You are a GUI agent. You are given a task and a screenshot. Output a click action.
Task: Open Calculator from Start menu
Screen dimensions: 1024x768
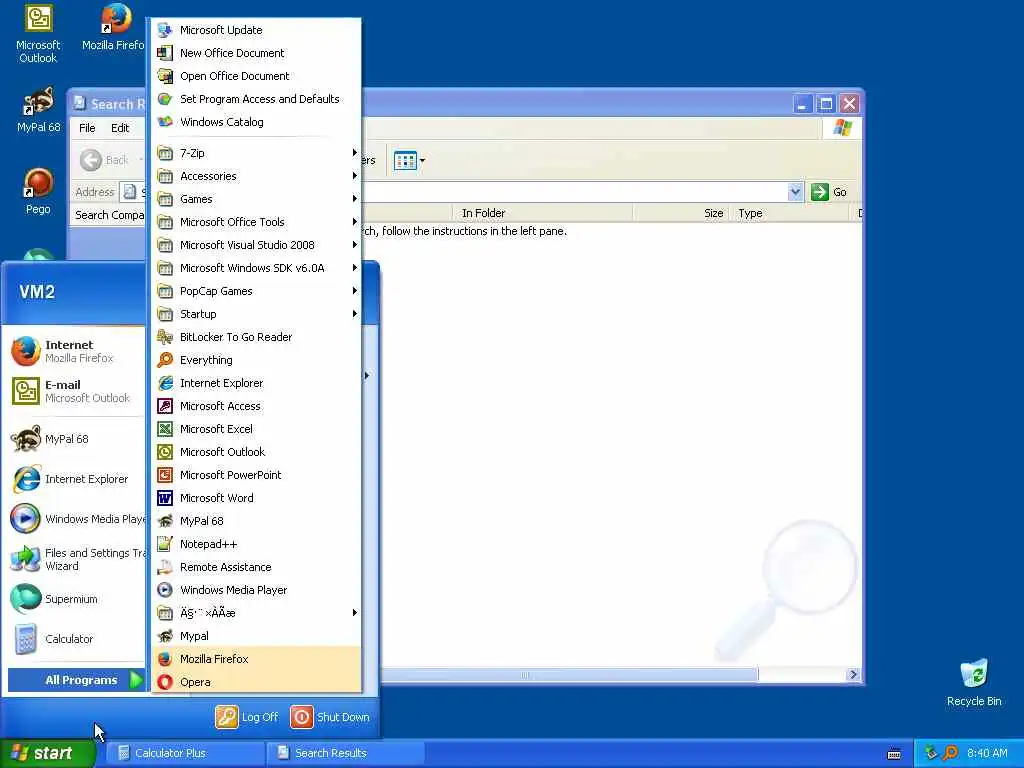coord(75,639)
